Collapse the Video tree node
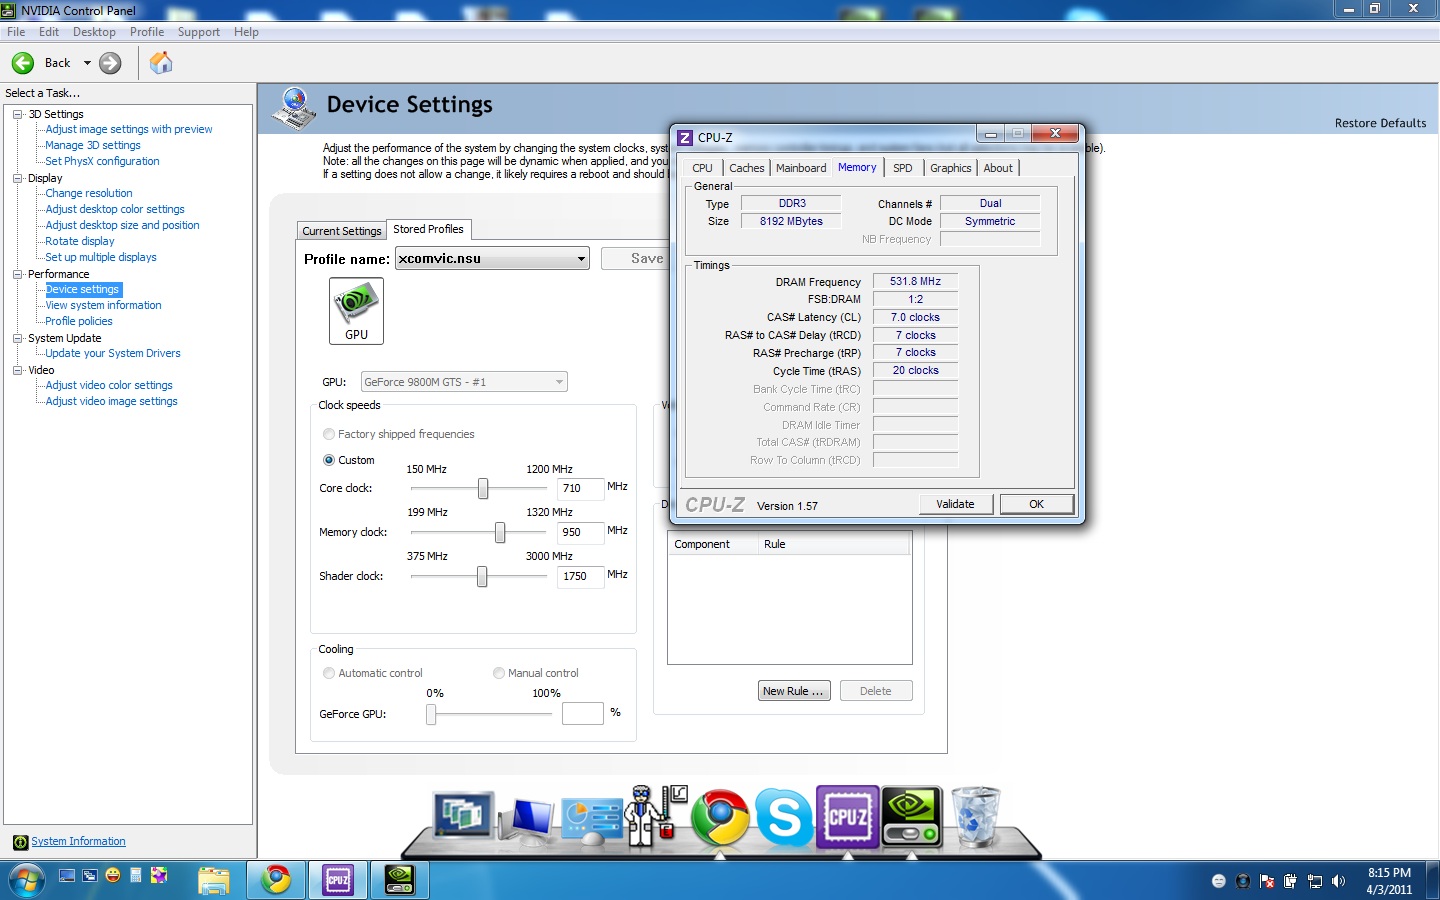 coord(17,370)
